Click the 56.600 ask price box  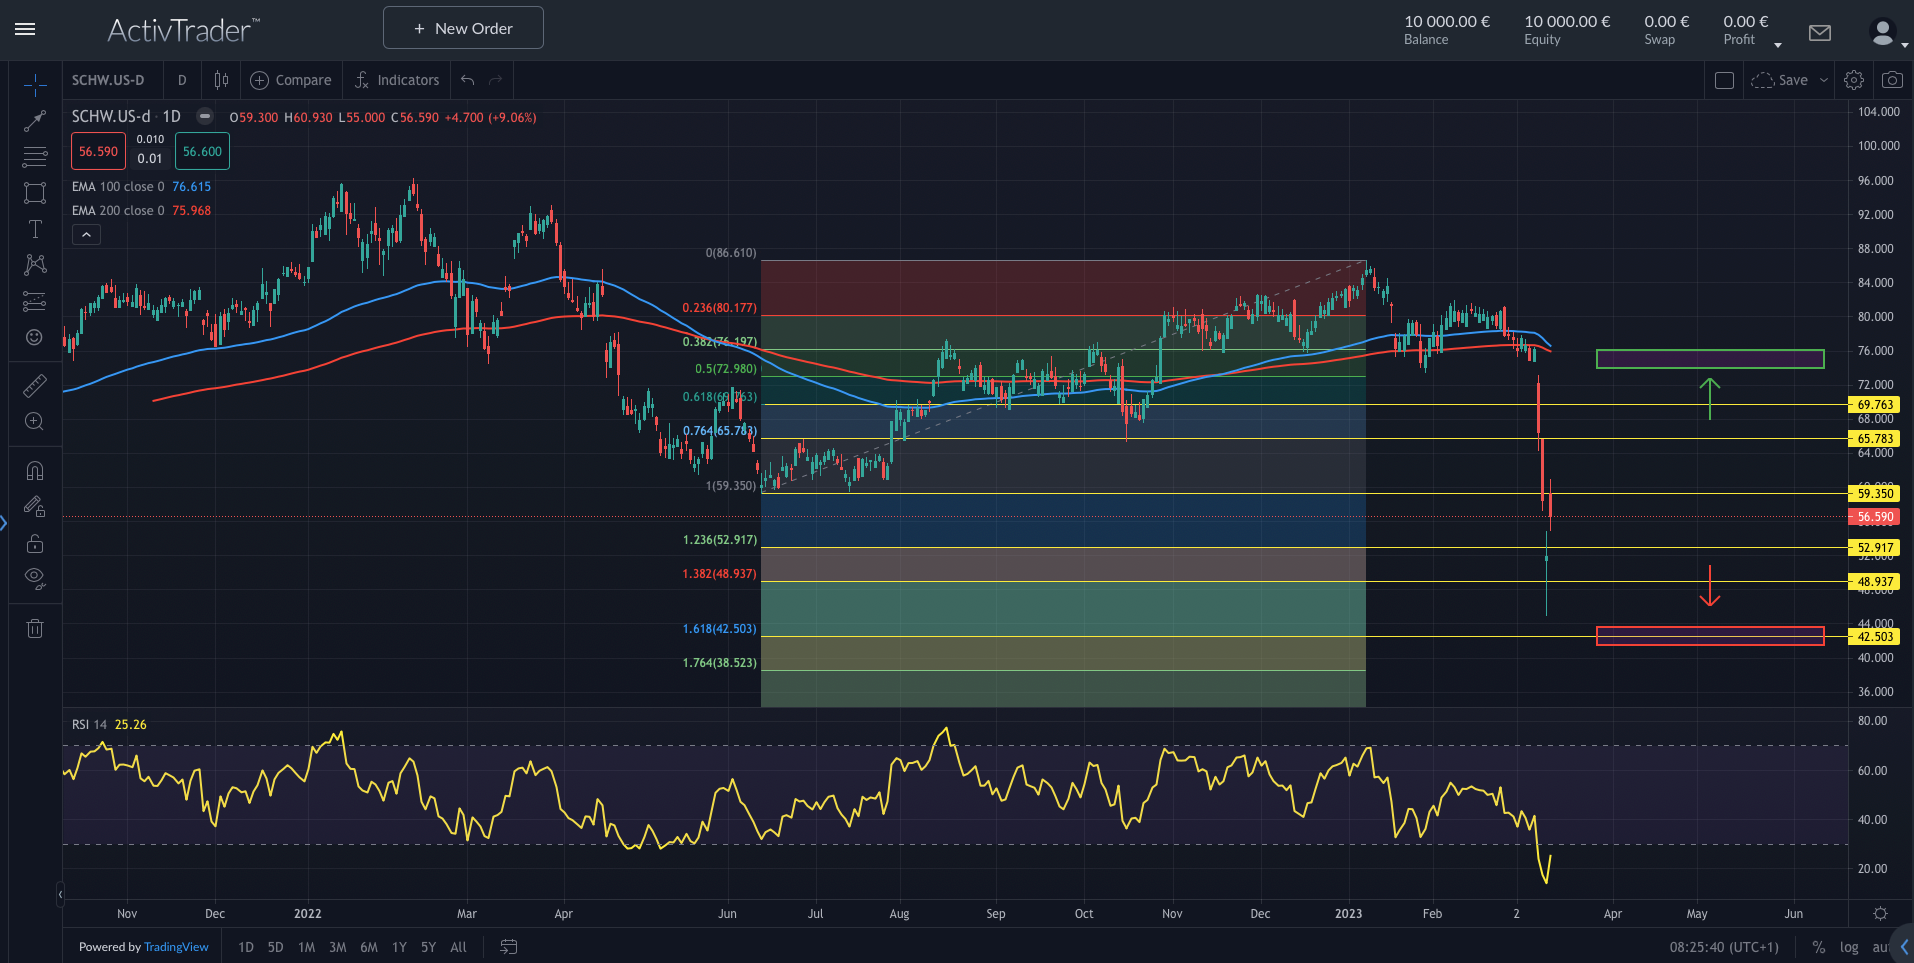[x=202, y=151]
